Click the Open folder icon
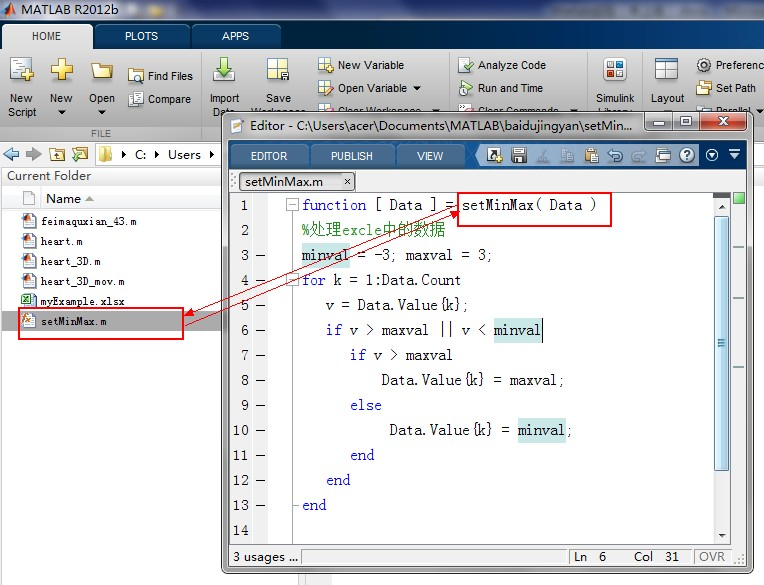 coord(101,71)
